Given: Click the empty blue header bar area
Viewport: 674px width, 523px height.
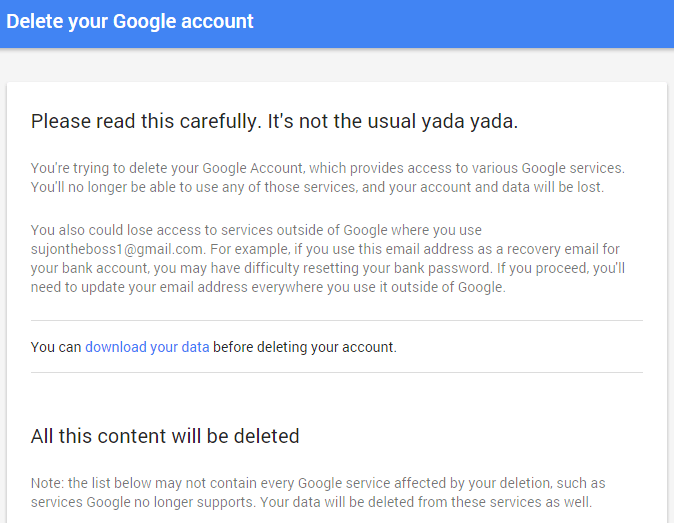Looking at the screenshot, I should point(480,22).
